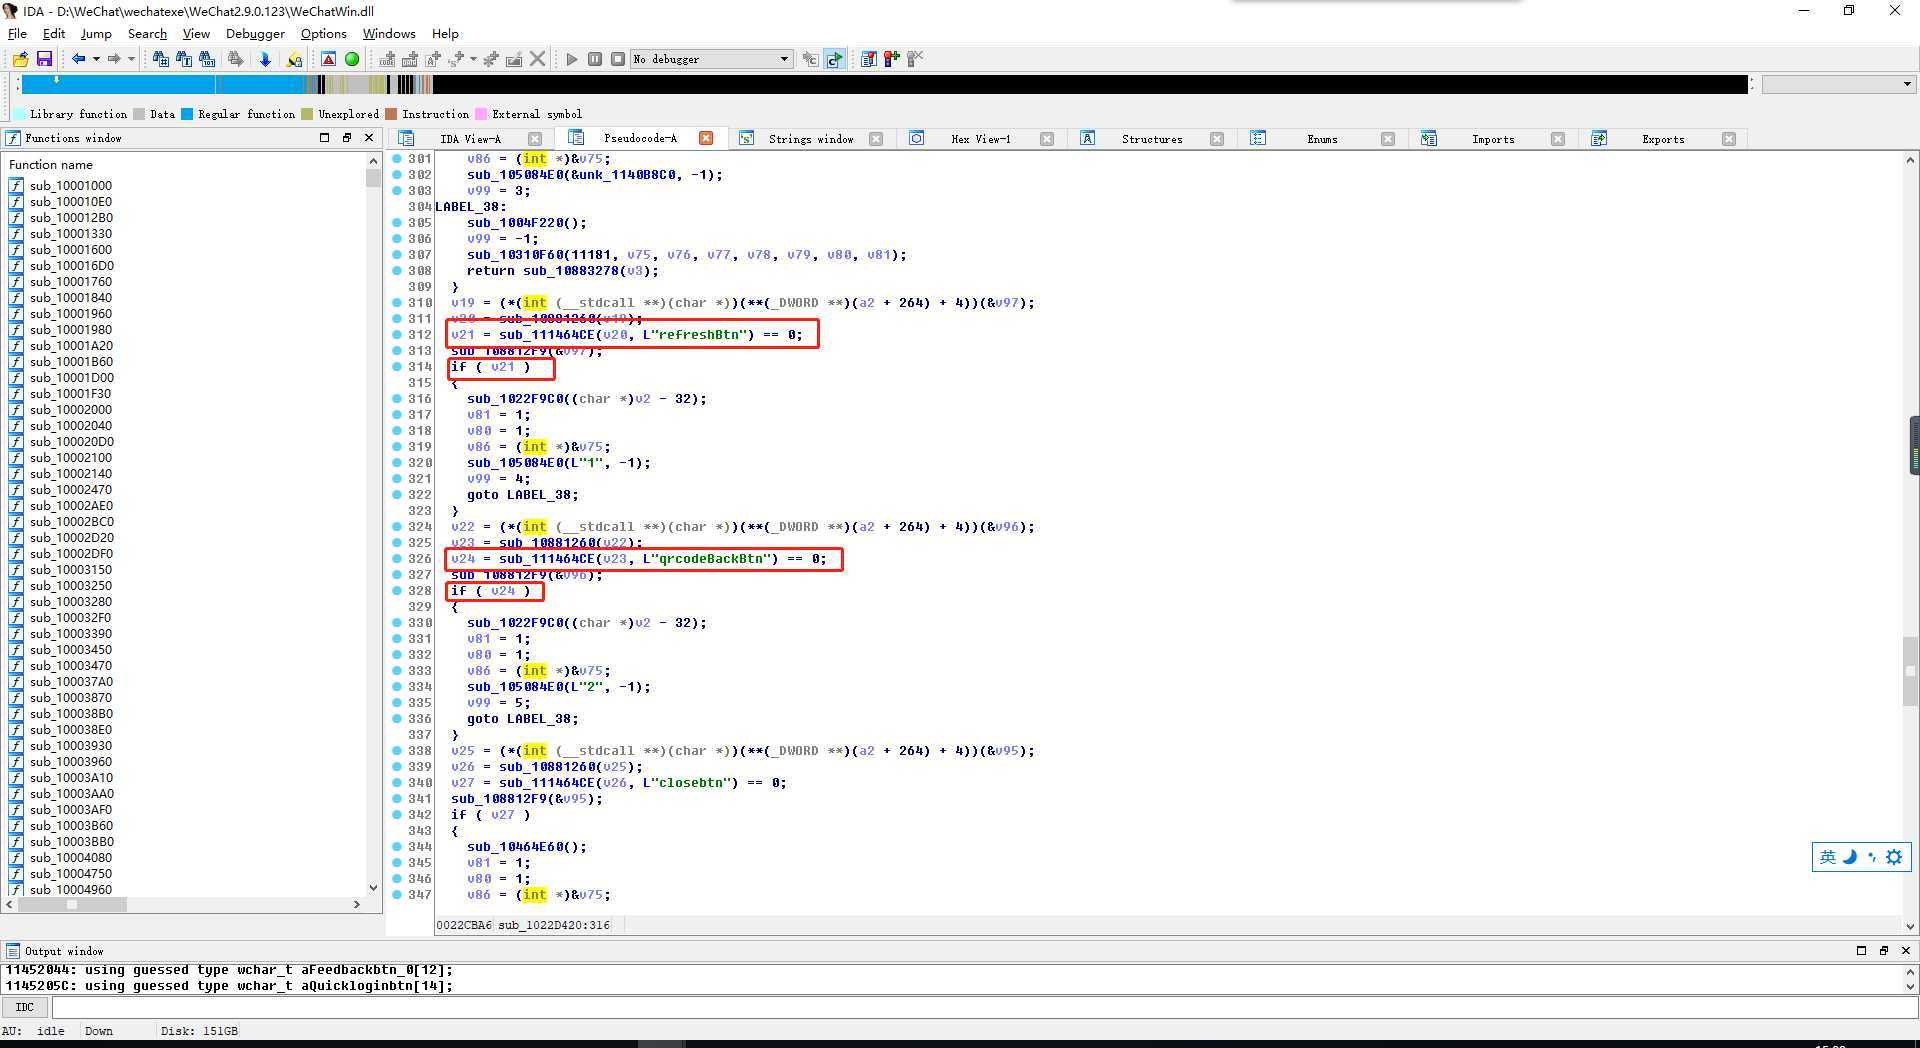Maximize the Functions window panel
Screen dimensions: 1920x1048
pos(324,137)
